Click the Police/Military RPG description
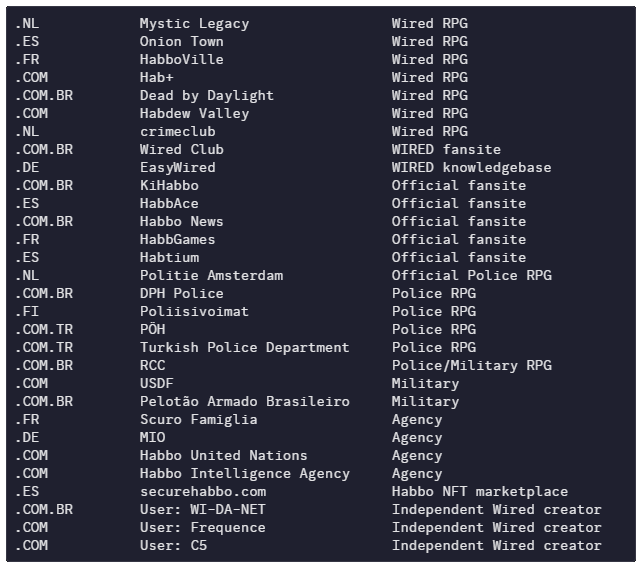 point(471,365)
